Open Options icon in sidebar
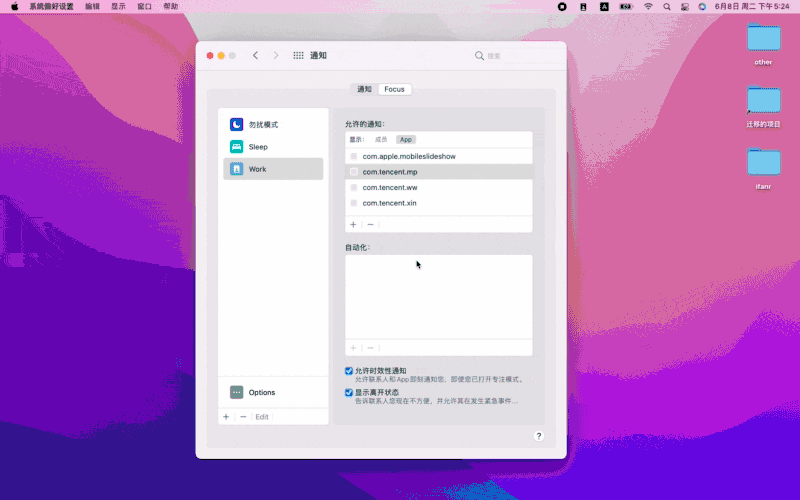This screenshot has width=800, height=500. 236,392
